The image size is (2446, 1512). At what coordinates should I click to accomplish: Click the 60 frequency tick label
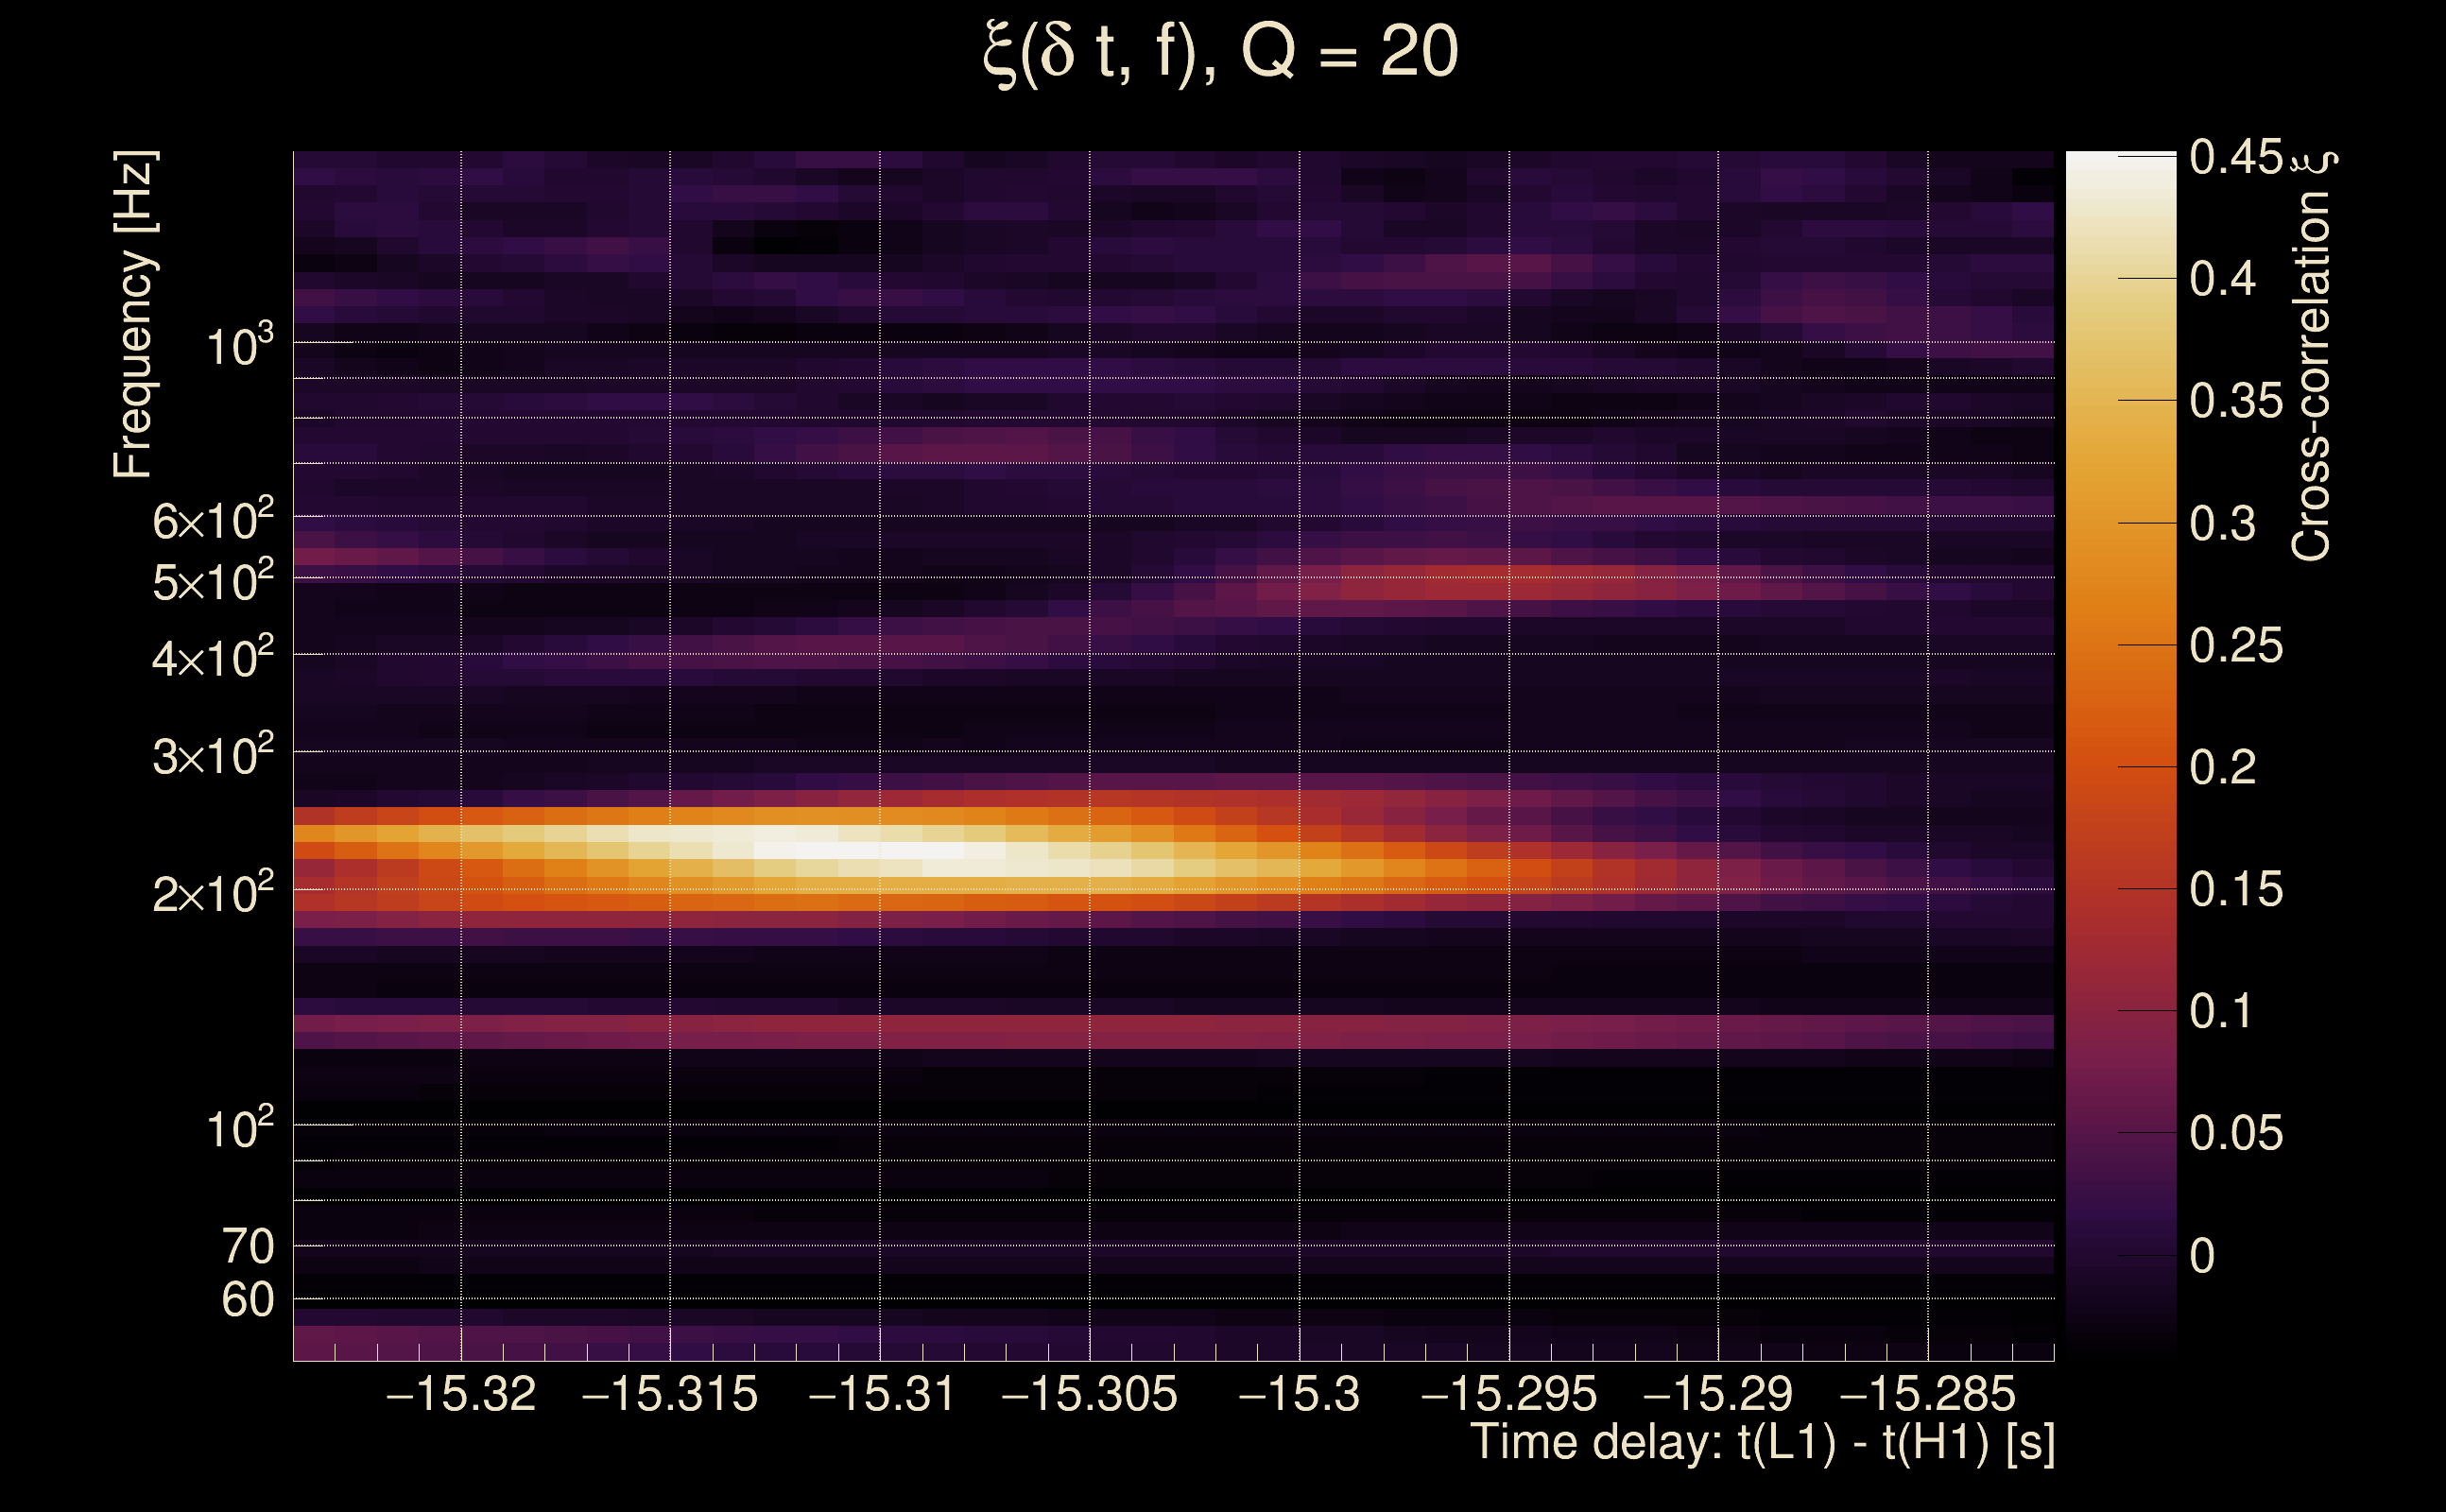click(x=247, y=1300)
